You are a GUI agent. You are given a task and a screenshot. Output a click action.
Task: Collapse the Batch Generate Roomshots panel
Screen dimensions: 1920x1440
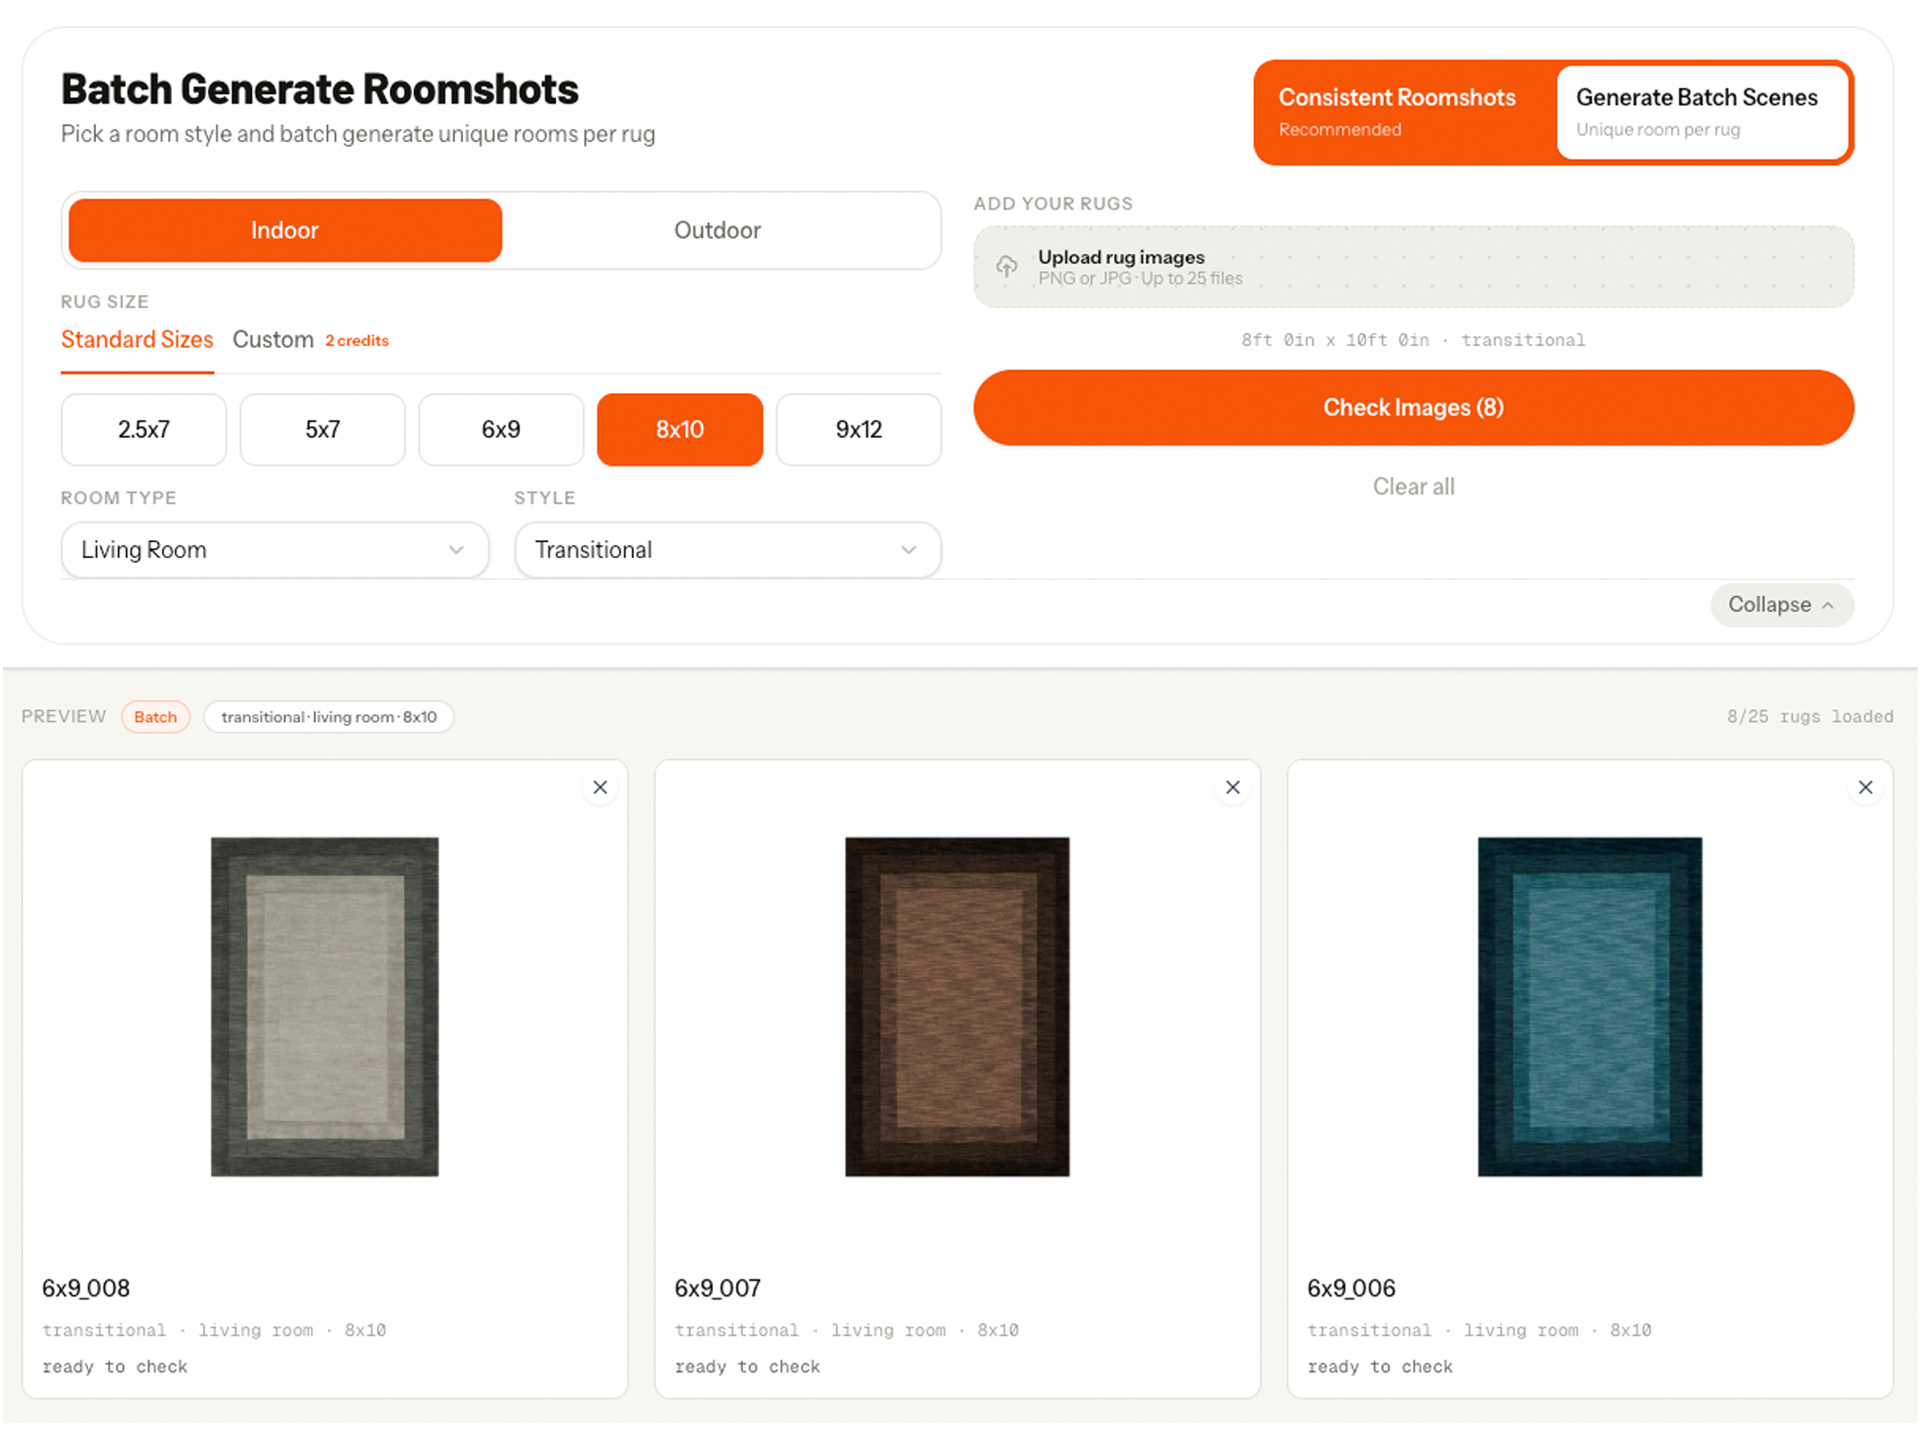pos(1782,604)
